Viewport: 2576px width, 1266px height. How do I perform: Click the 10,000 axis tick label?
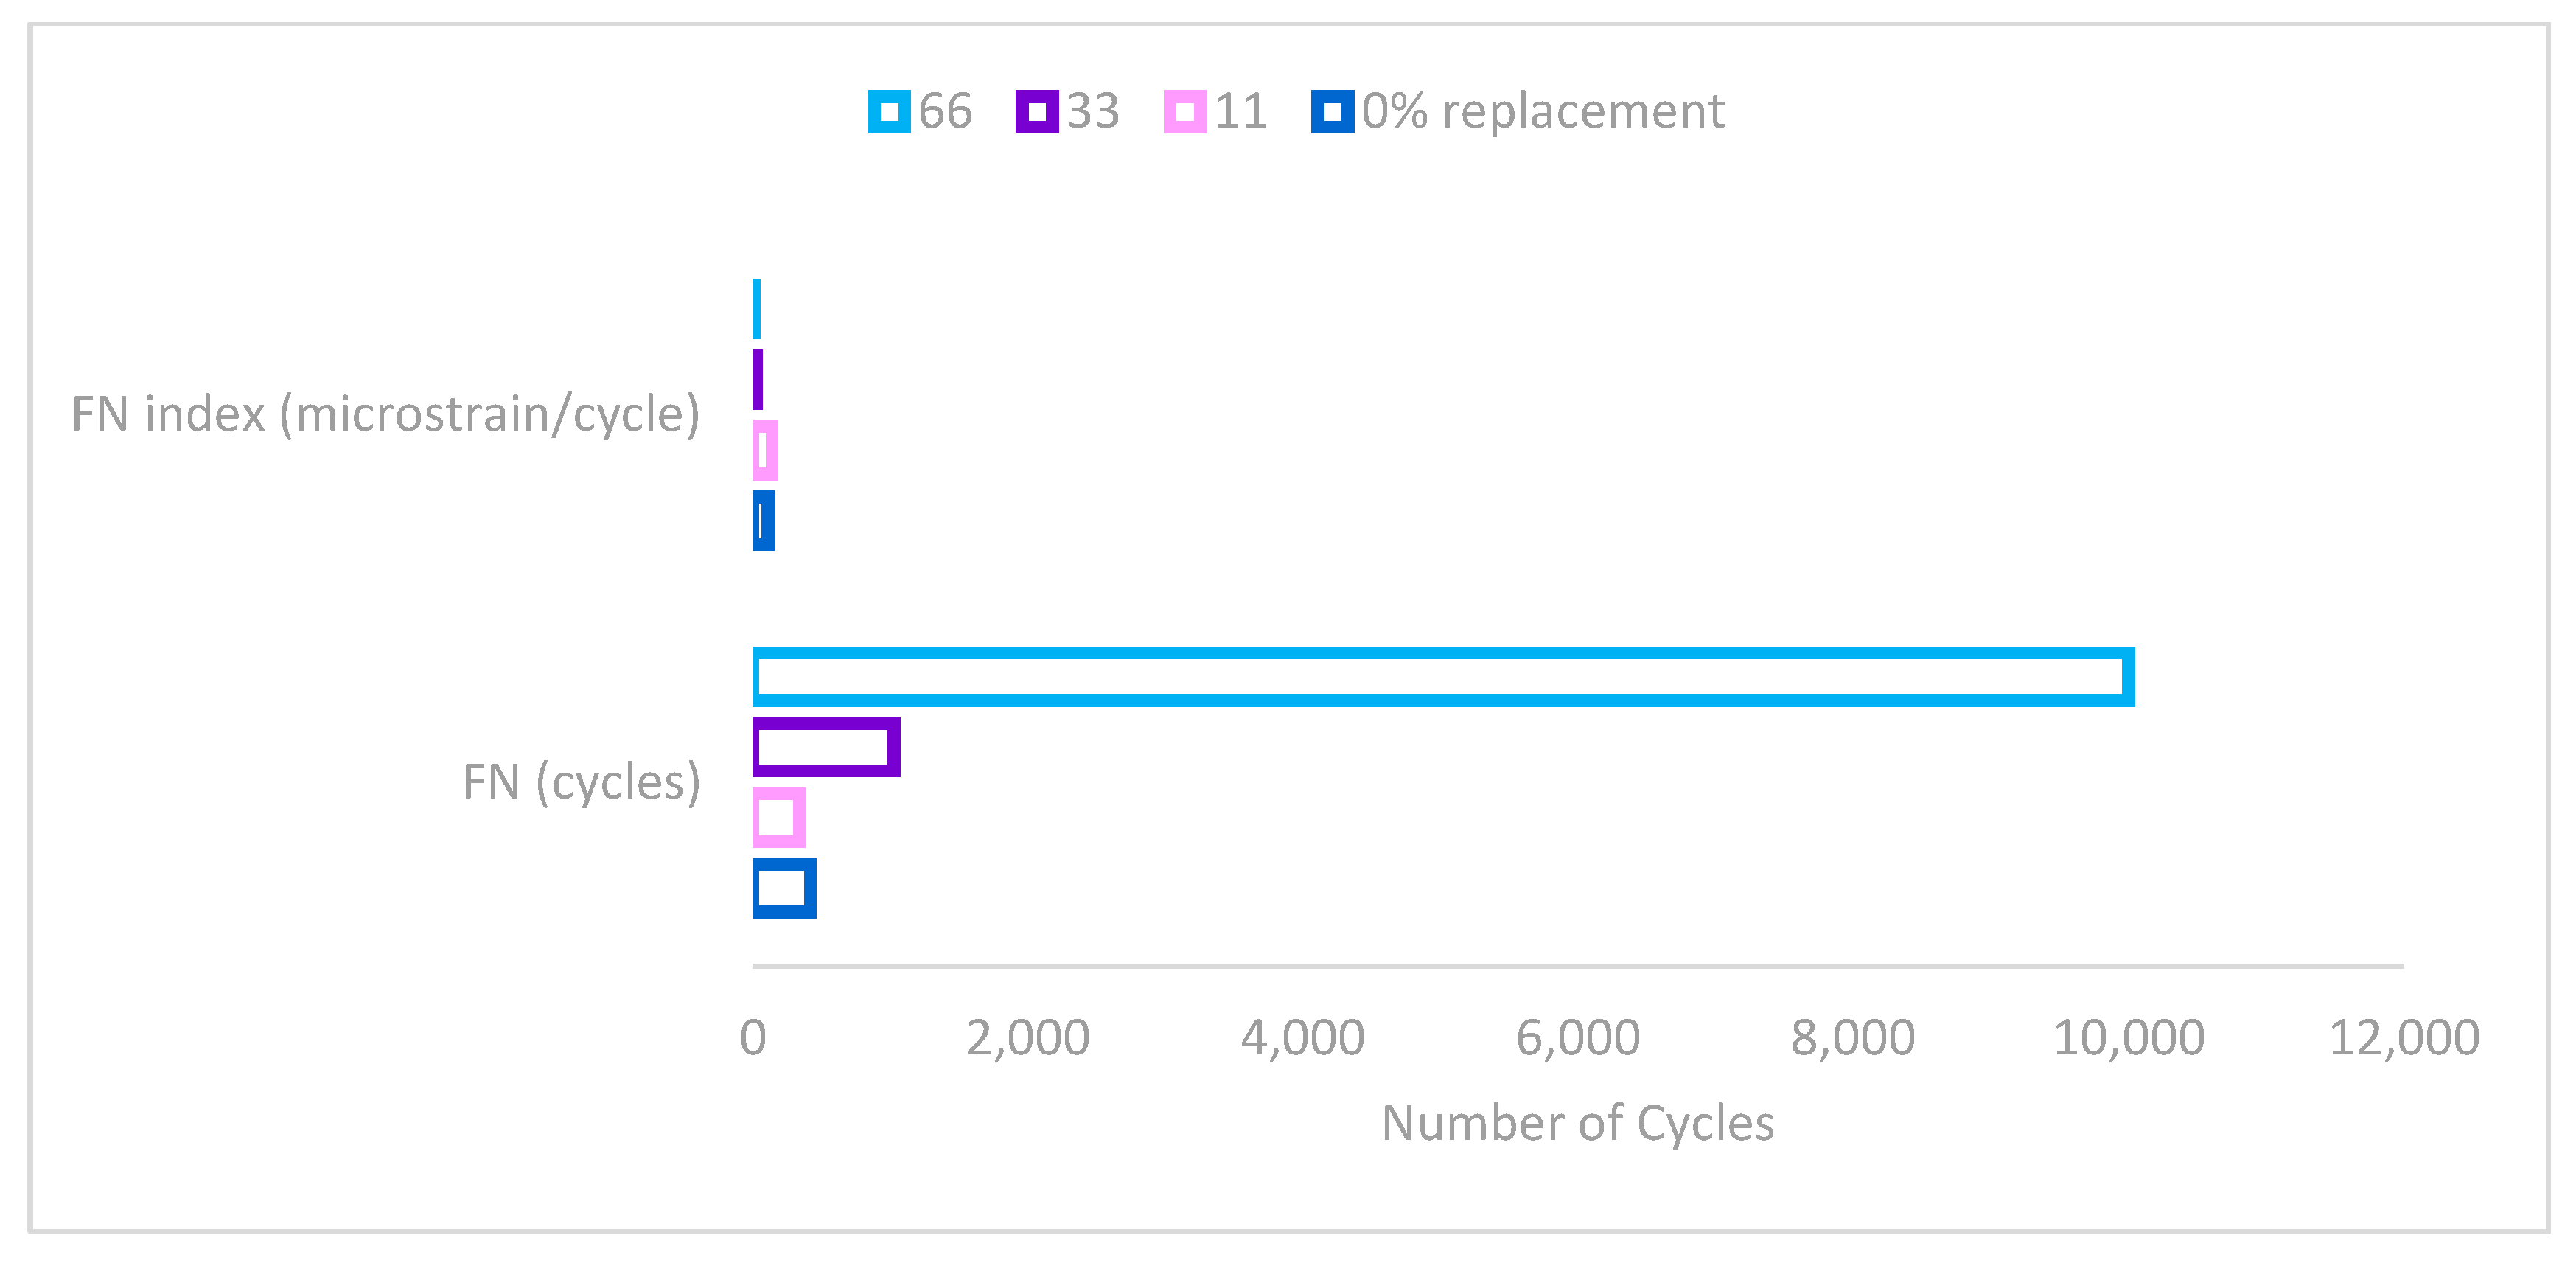(x=2128, y=1038)
